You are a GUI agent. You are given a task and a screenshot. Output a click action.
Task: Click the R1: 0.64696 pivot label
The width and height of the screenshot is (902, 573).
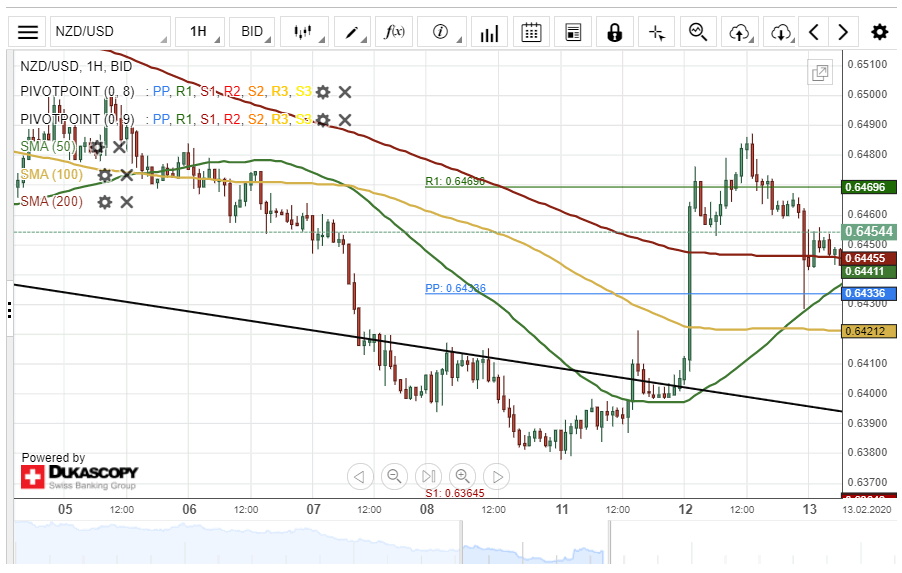(455, 182)
